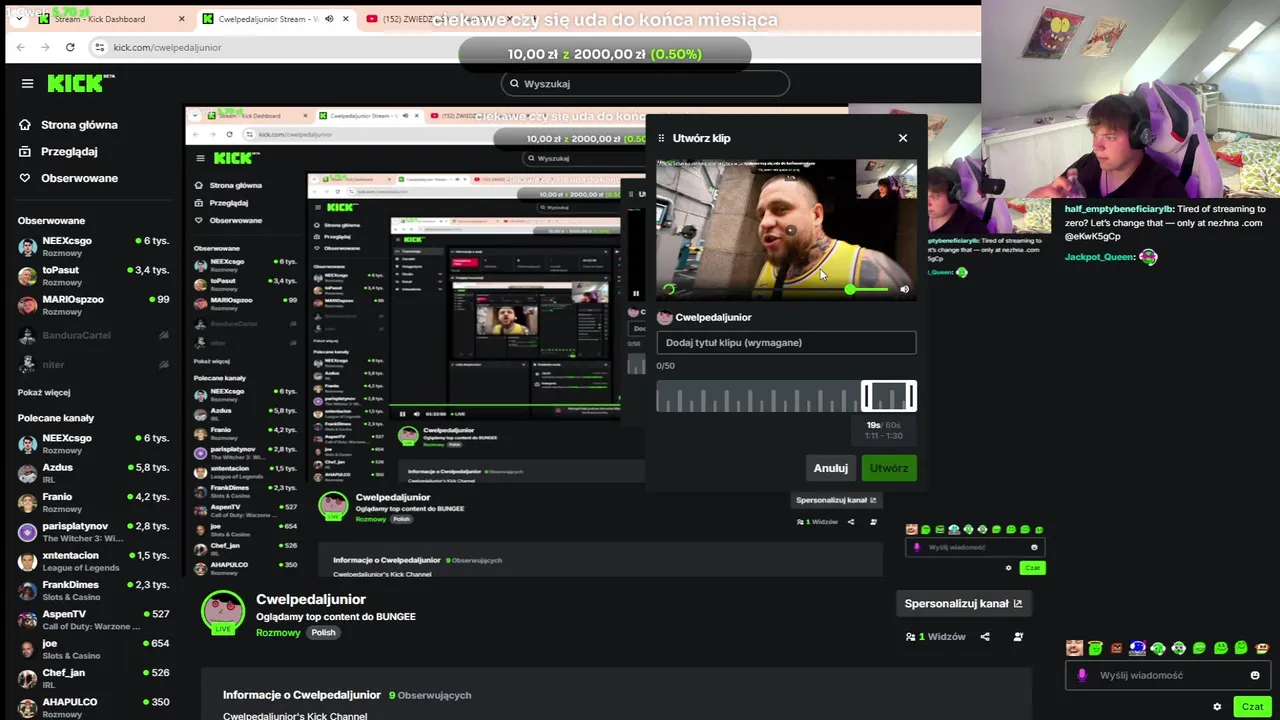The image size is (1280, 720).
Task: Open followed channel toPasut
Action: [93, 276]
